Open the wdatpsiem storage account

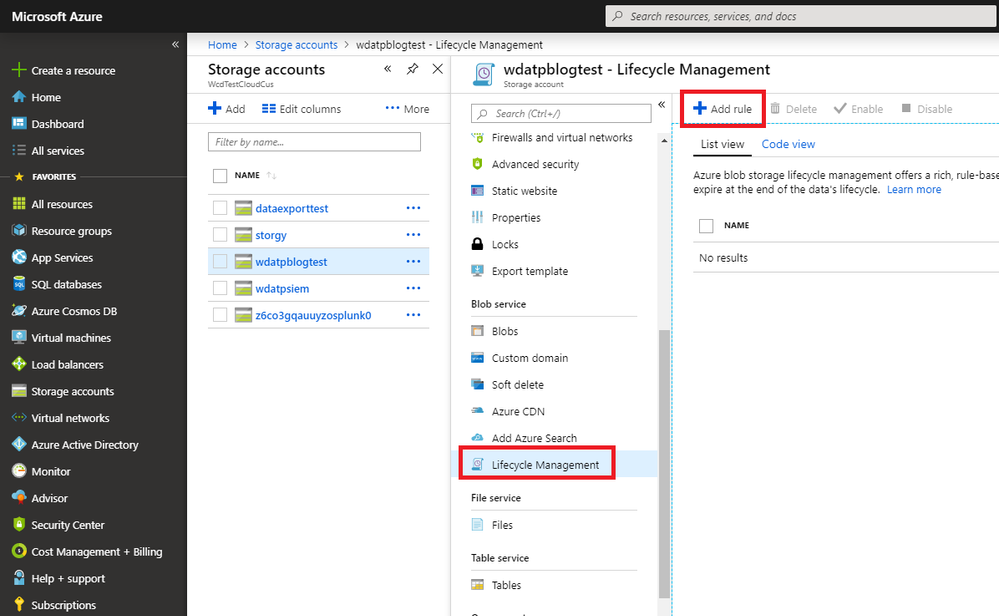tap(282, 289)
